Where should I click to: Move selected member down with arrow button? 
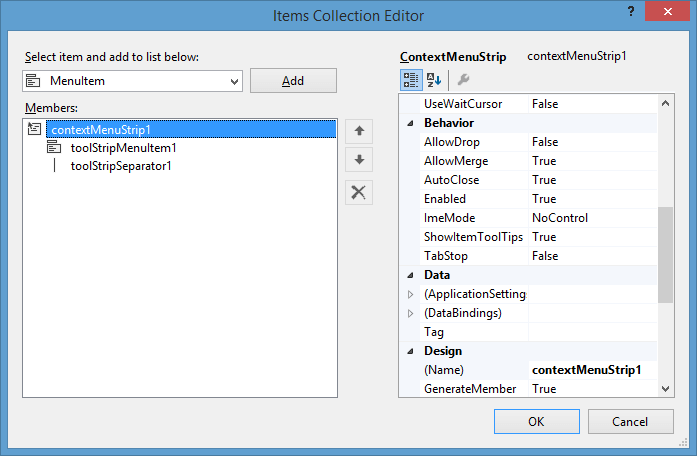[x=359, y=160]
